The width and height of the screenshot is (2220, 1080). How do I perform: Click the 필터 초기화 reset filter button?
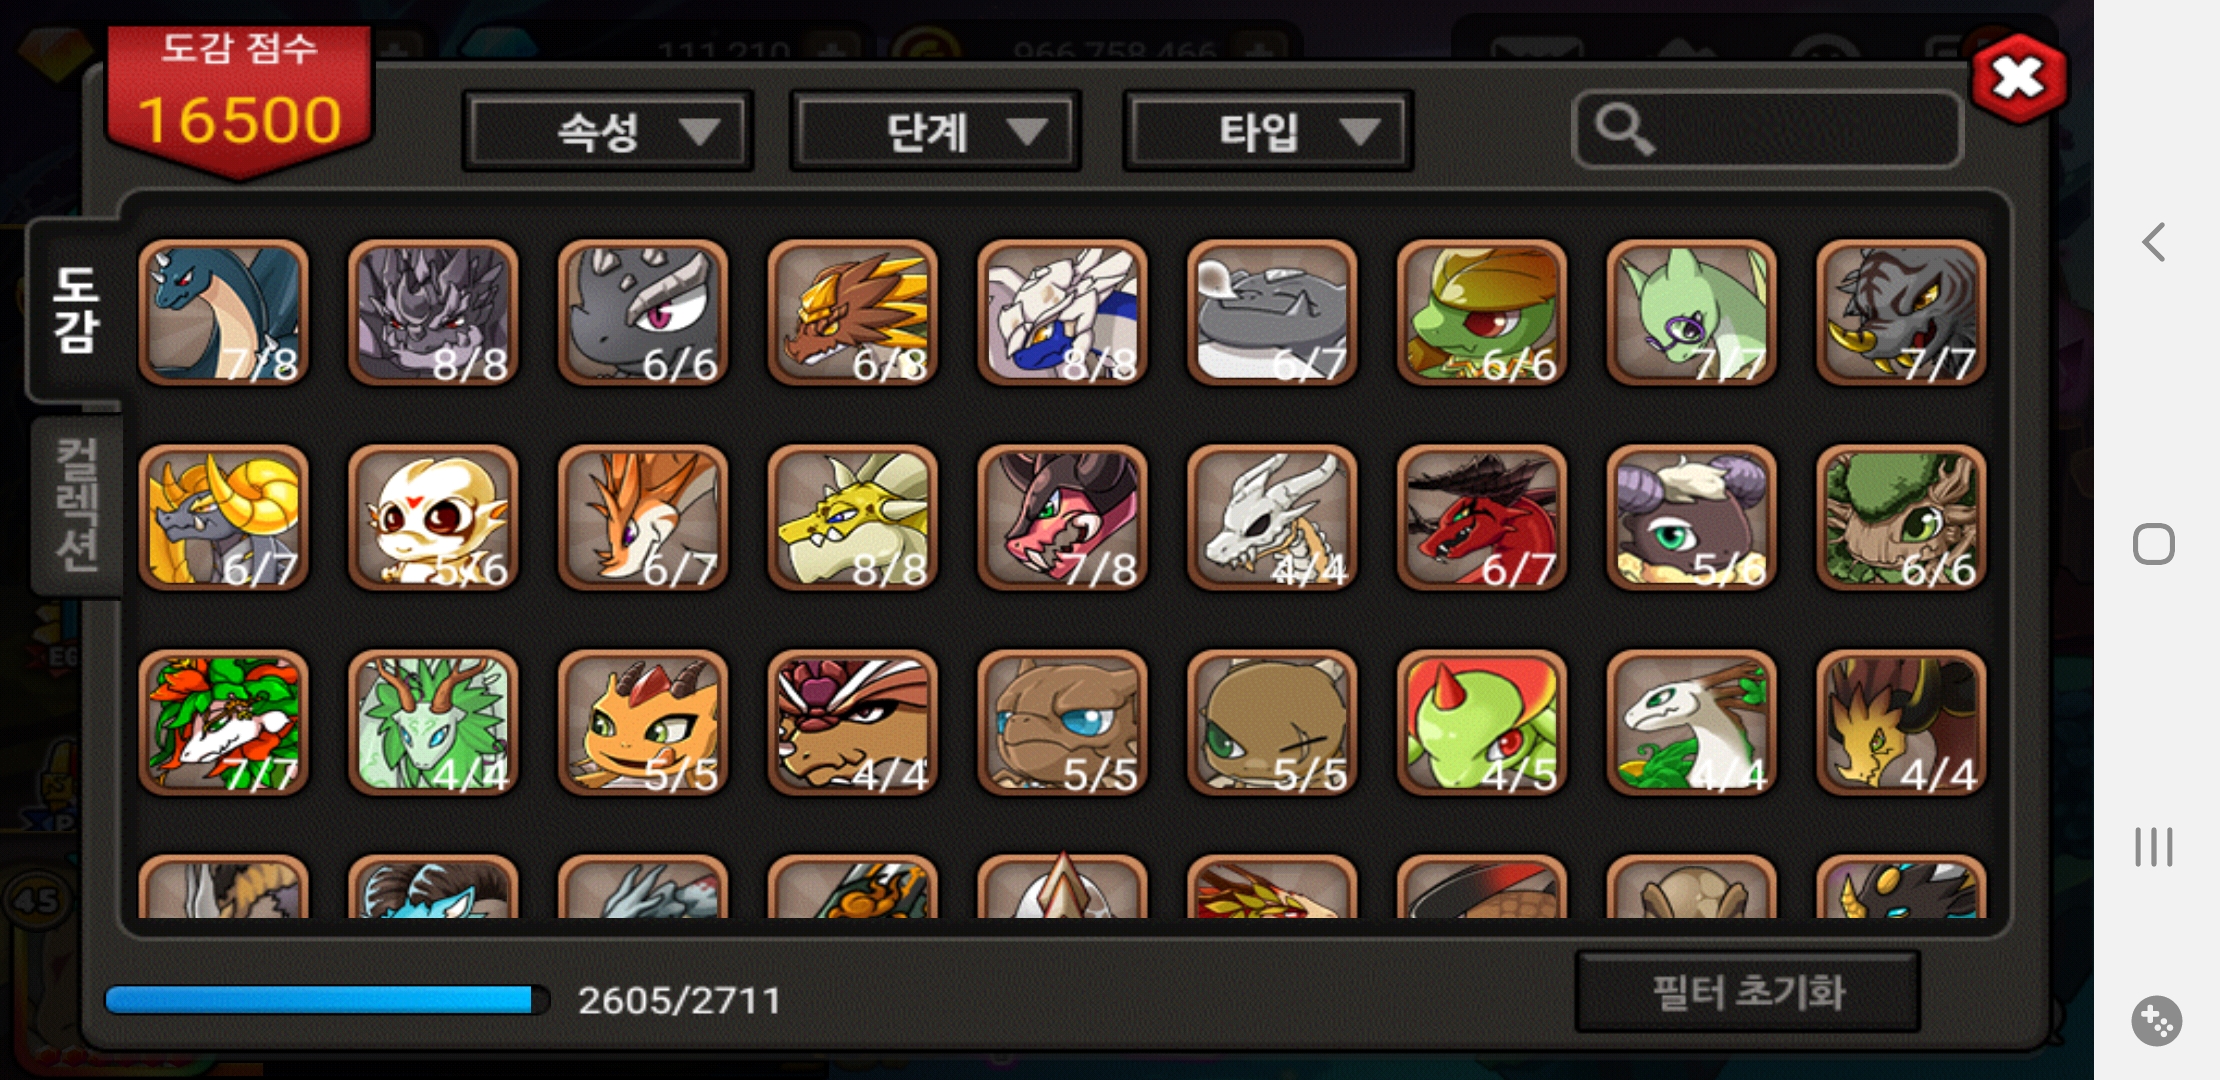1748,992
